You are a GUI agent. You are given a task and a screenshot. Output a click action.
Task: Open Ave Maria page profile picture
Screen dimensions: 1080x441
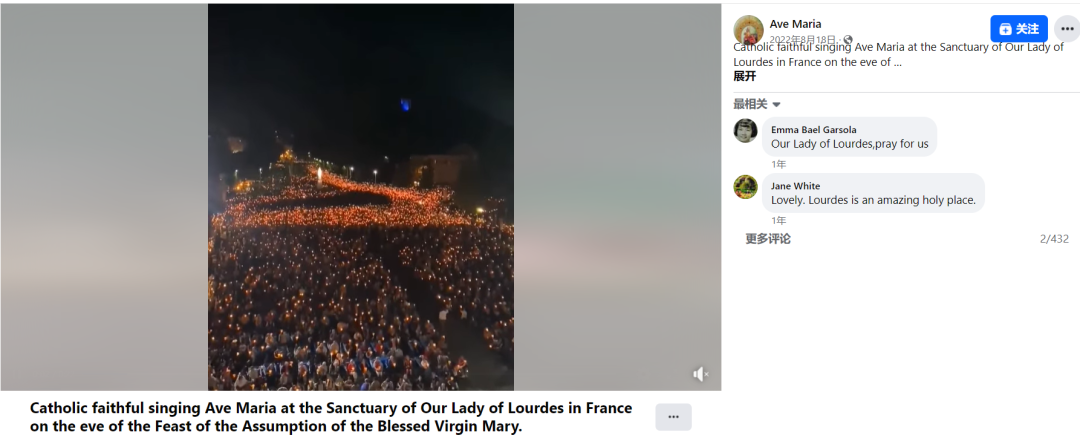coord(749,30)
